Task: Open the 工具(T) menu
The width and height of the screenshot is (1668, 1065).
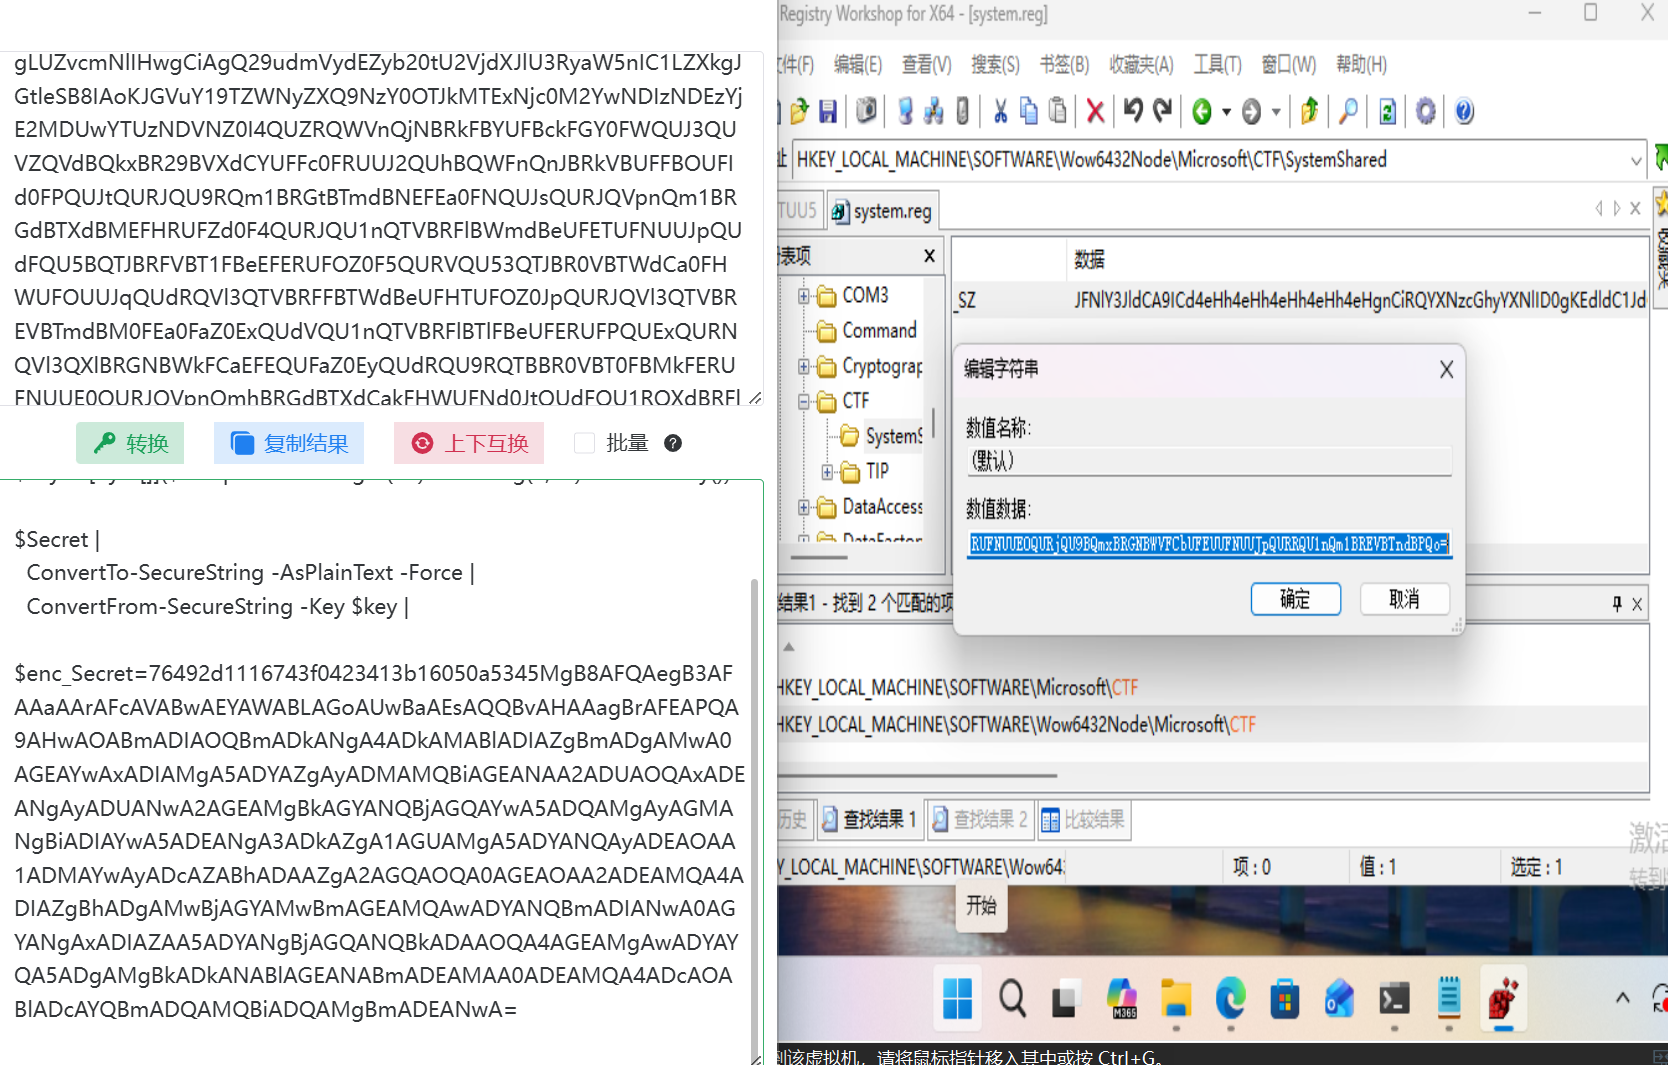Action: point(1217,65)
